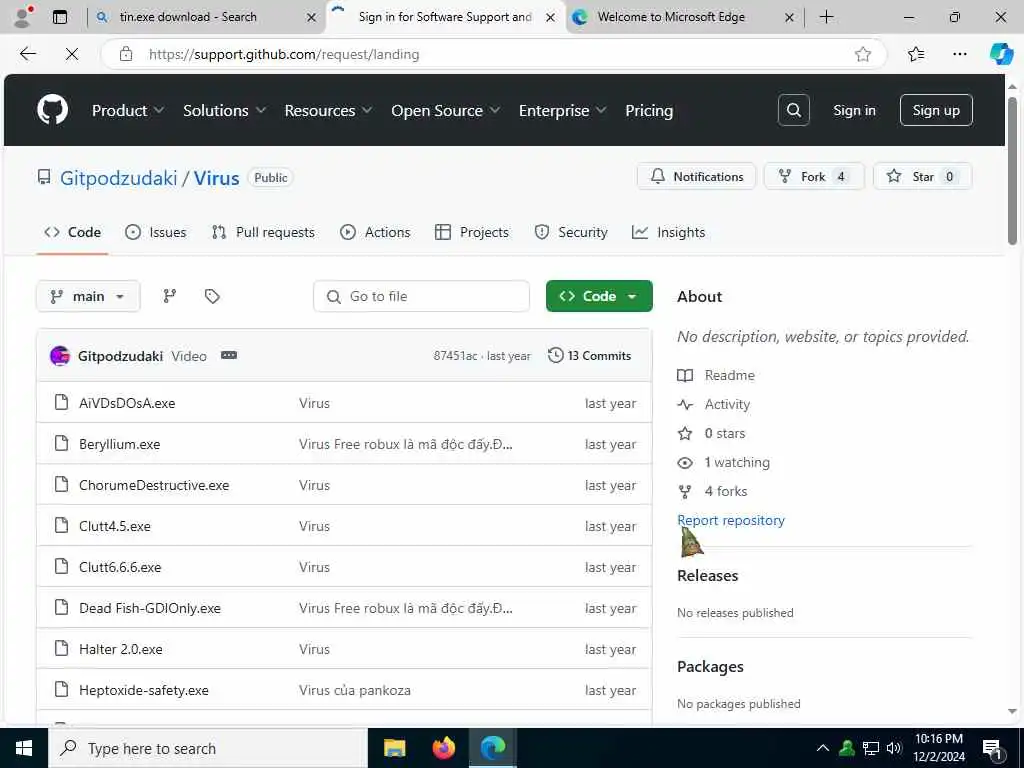The width and height of the screenshot is (1024, 768).
Task: Open tags icon next to branches
Action: pos(212,296)
